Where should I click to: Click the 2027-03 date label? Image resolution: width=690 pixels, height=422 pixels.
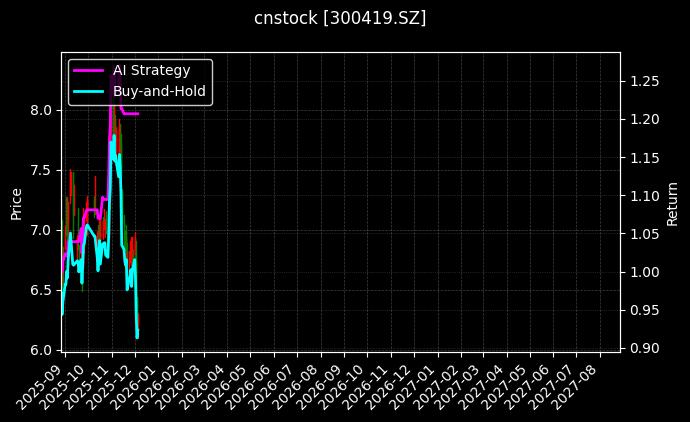[x=459, y=386]
